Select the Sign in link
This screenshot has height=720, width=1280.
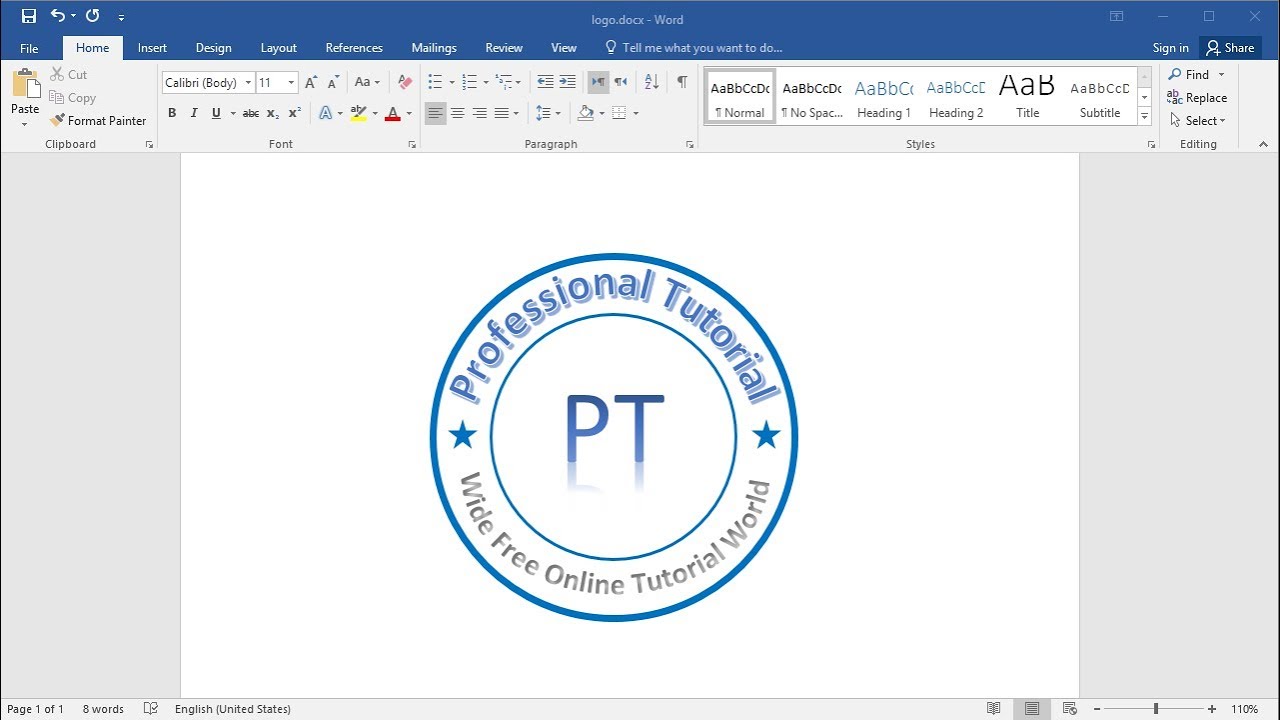[x=1170, y=47]
